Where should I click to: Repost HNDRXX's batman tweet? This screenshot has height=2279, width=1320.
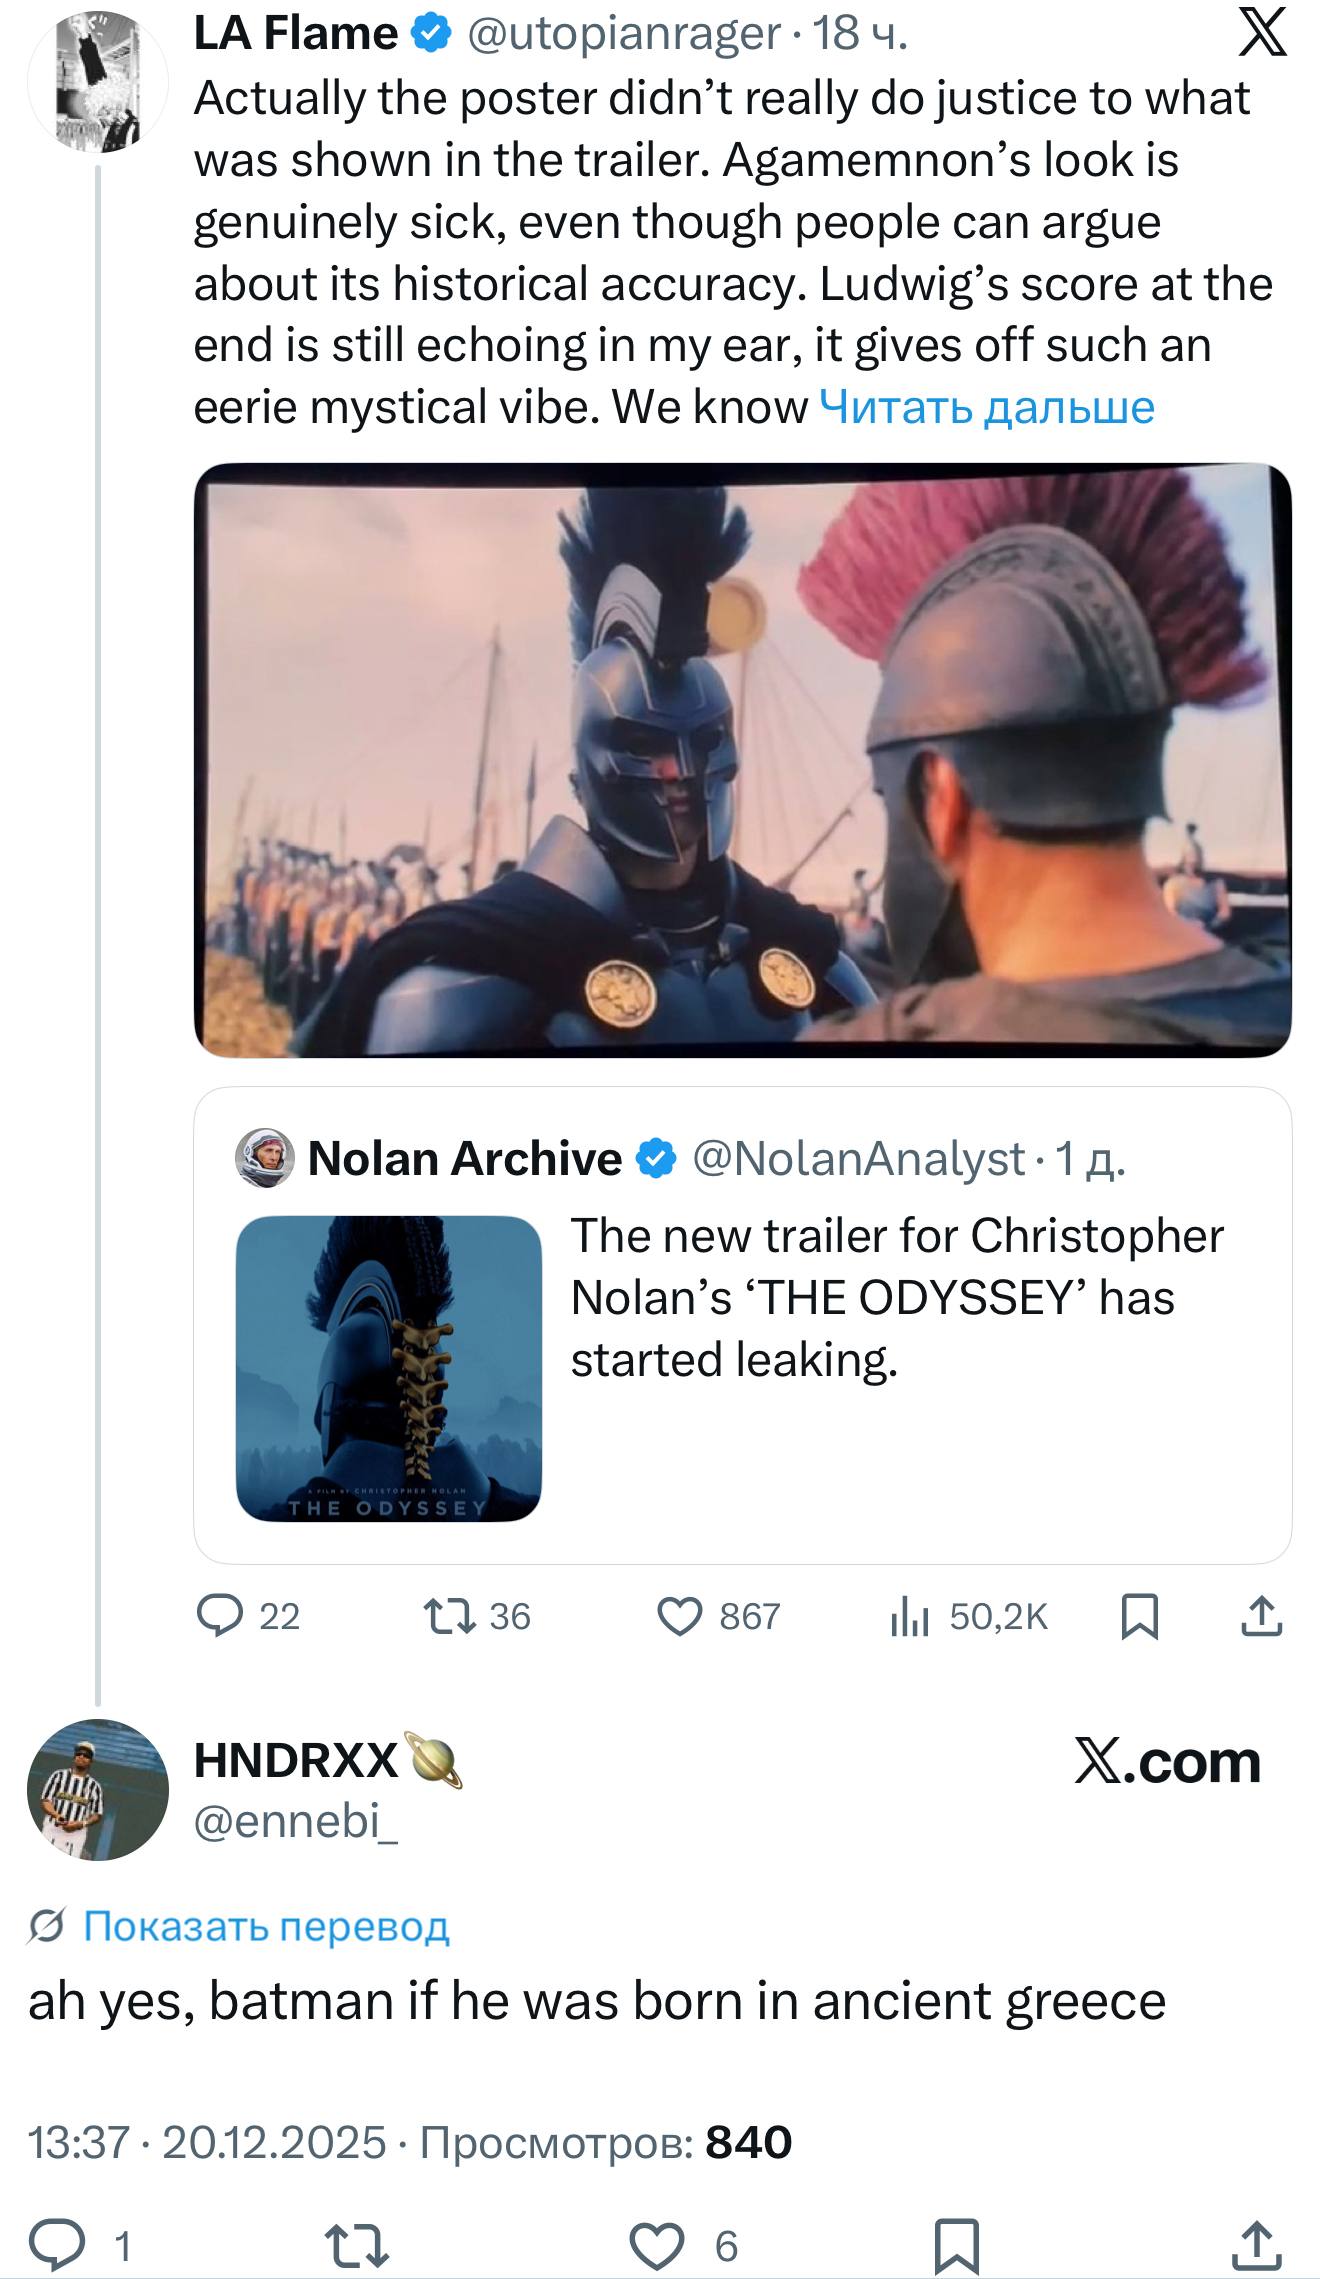point(358,2245)
